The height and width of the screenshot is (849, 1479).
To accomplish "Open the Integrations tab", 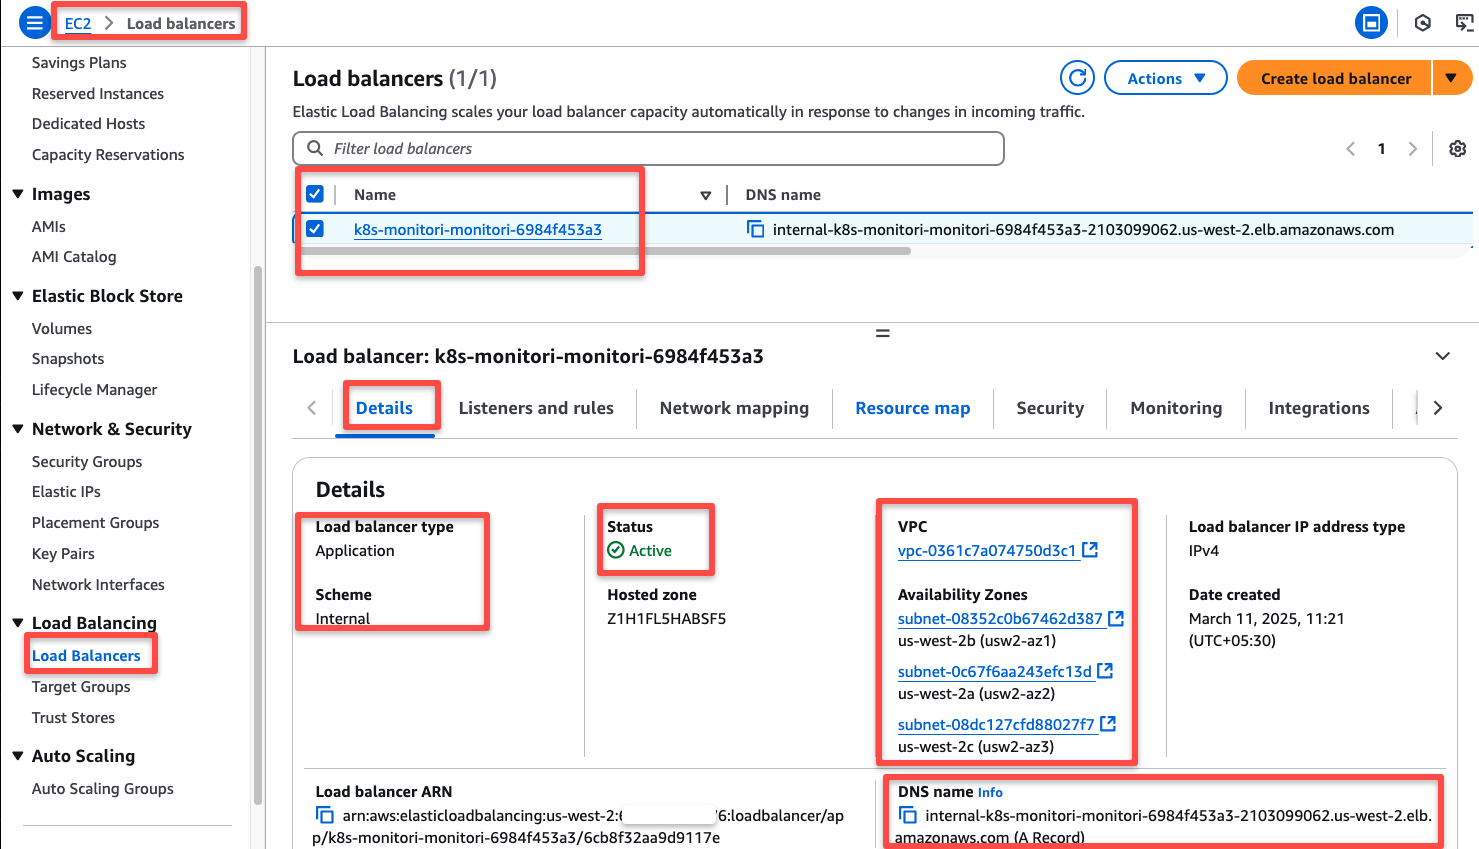I will 1319,408.
